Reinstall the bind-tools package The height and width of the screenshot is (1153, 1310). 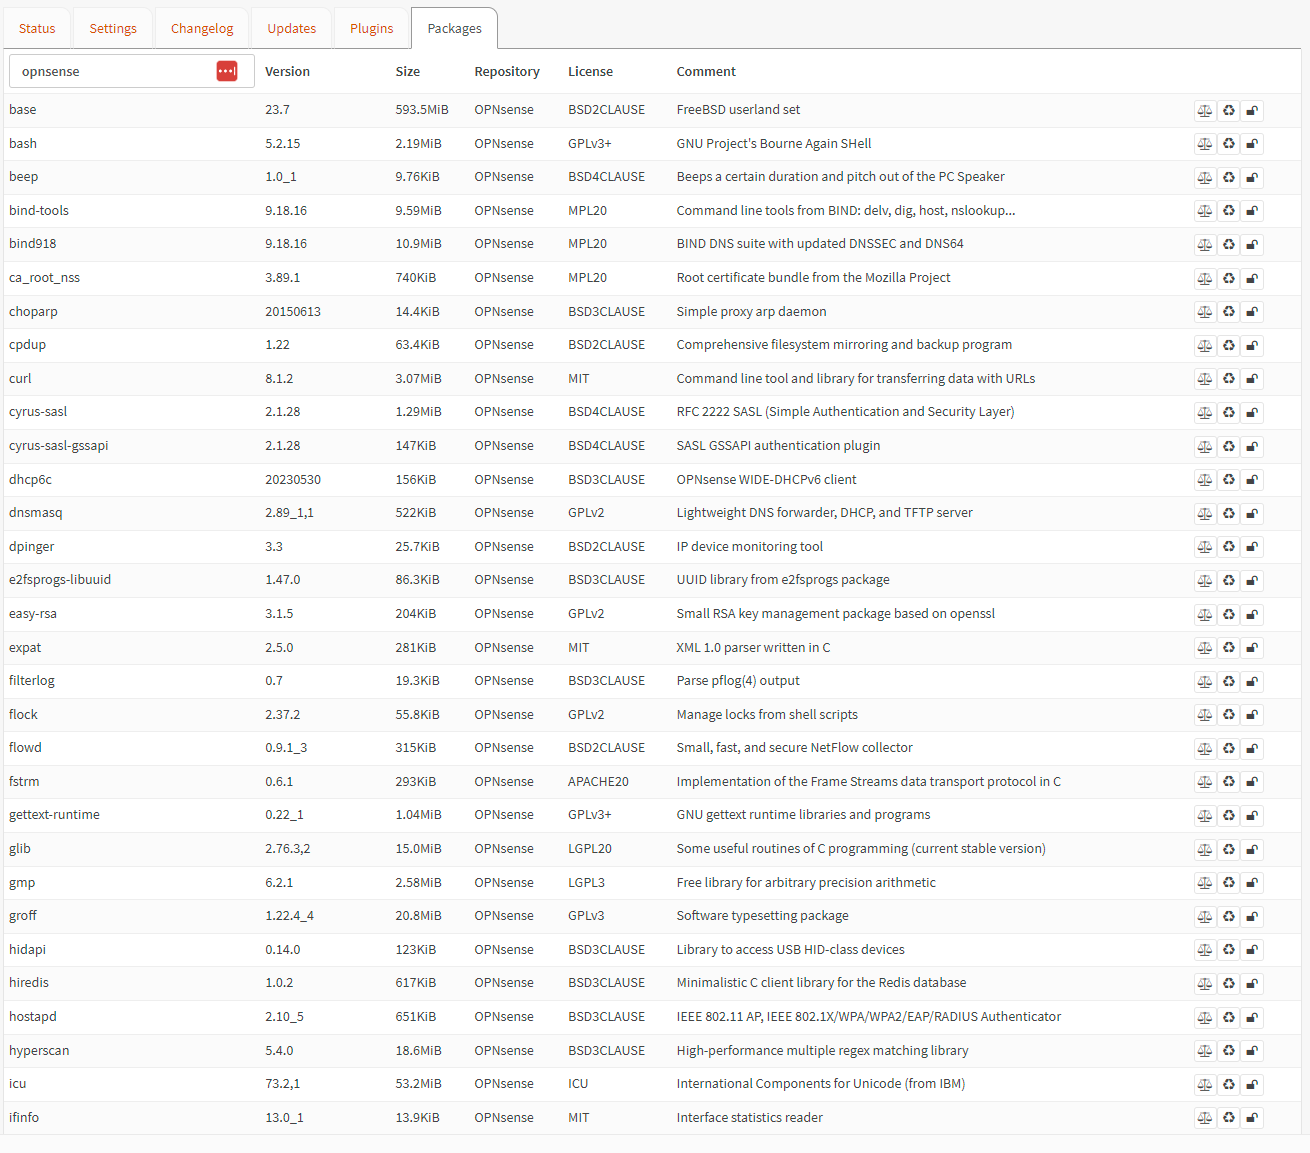[x=1228, y=211]
